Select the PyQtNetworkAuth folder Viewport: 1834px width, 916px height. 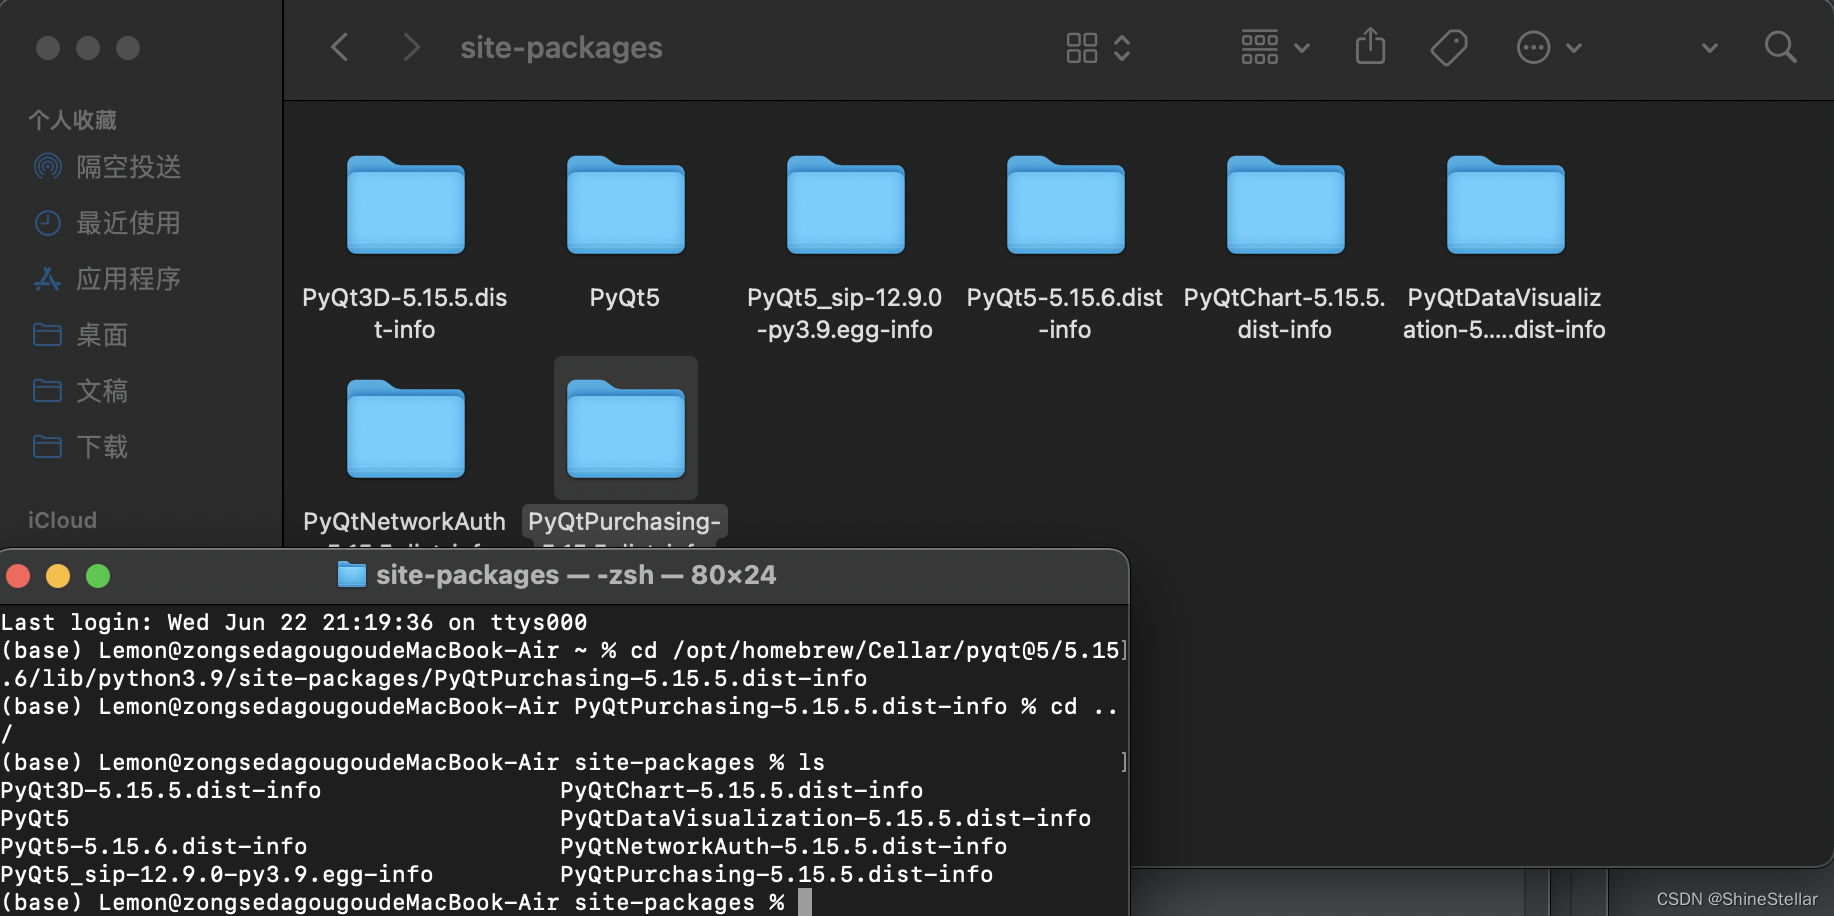pyautogui.click(x=404, y=430)
